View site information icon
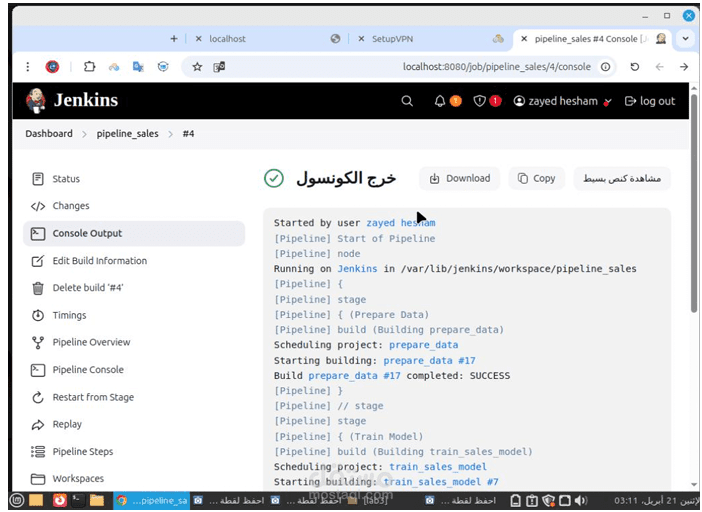Image resolution: width=702 pixels, height=512 pixels. [605, 67]
